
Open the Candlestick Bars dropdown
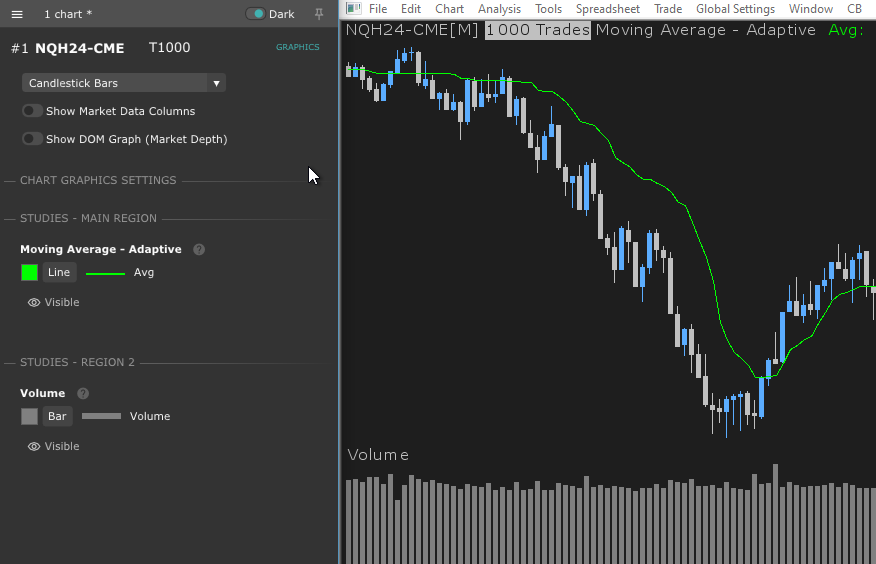point(124,83)
